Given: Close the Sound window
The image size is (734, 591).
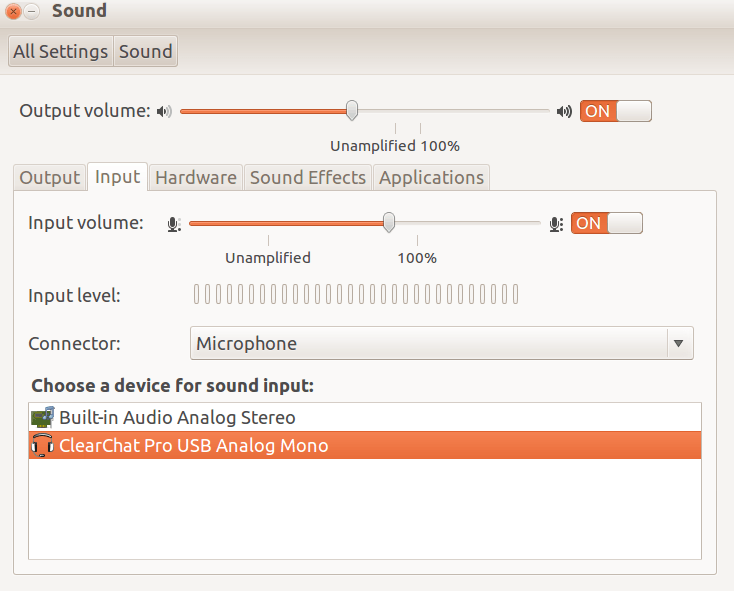Looking at the screenshot, I should click(x=13, y=12).
